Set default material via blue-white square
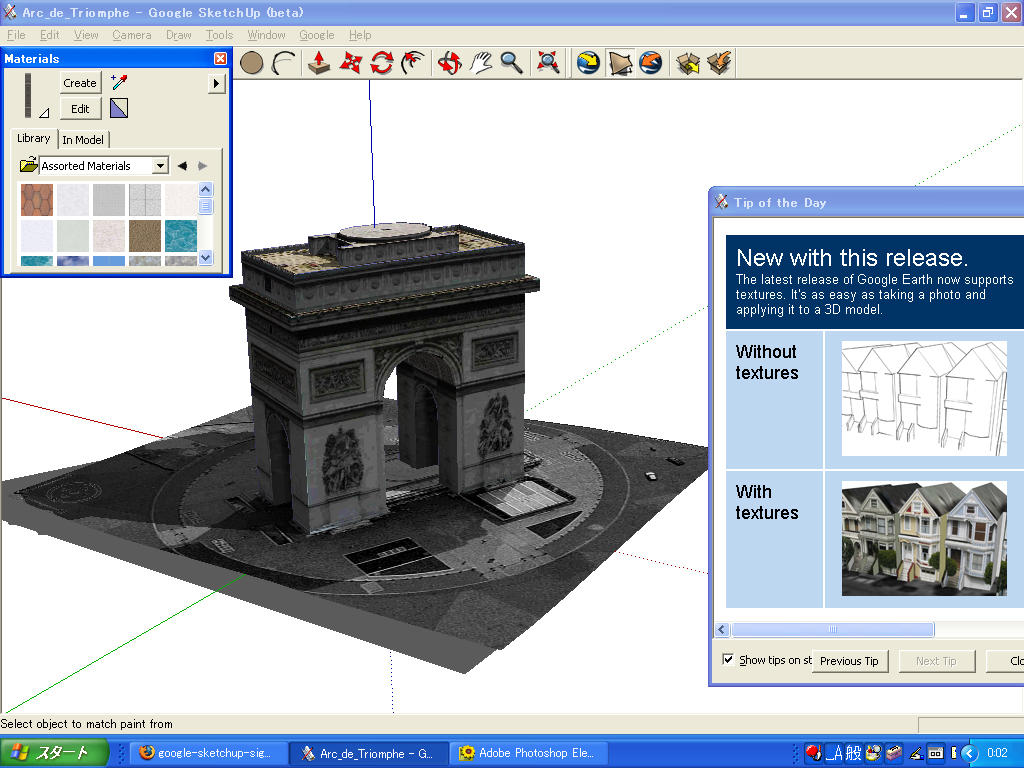This screenshot has height=768, width=1024. 119,108
